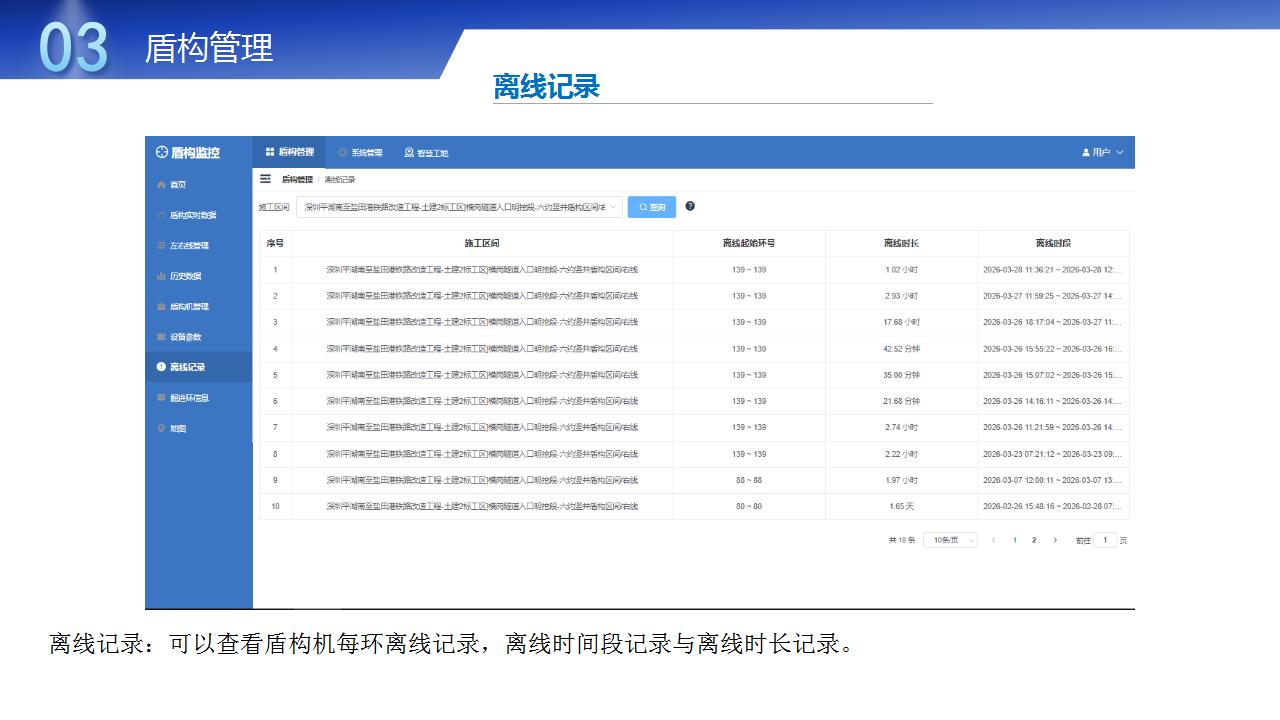Open 历史数据 bar chart icon in sidebar
Screen dimensions: 1280x720
pyautogui.click(x=161, y=276)
